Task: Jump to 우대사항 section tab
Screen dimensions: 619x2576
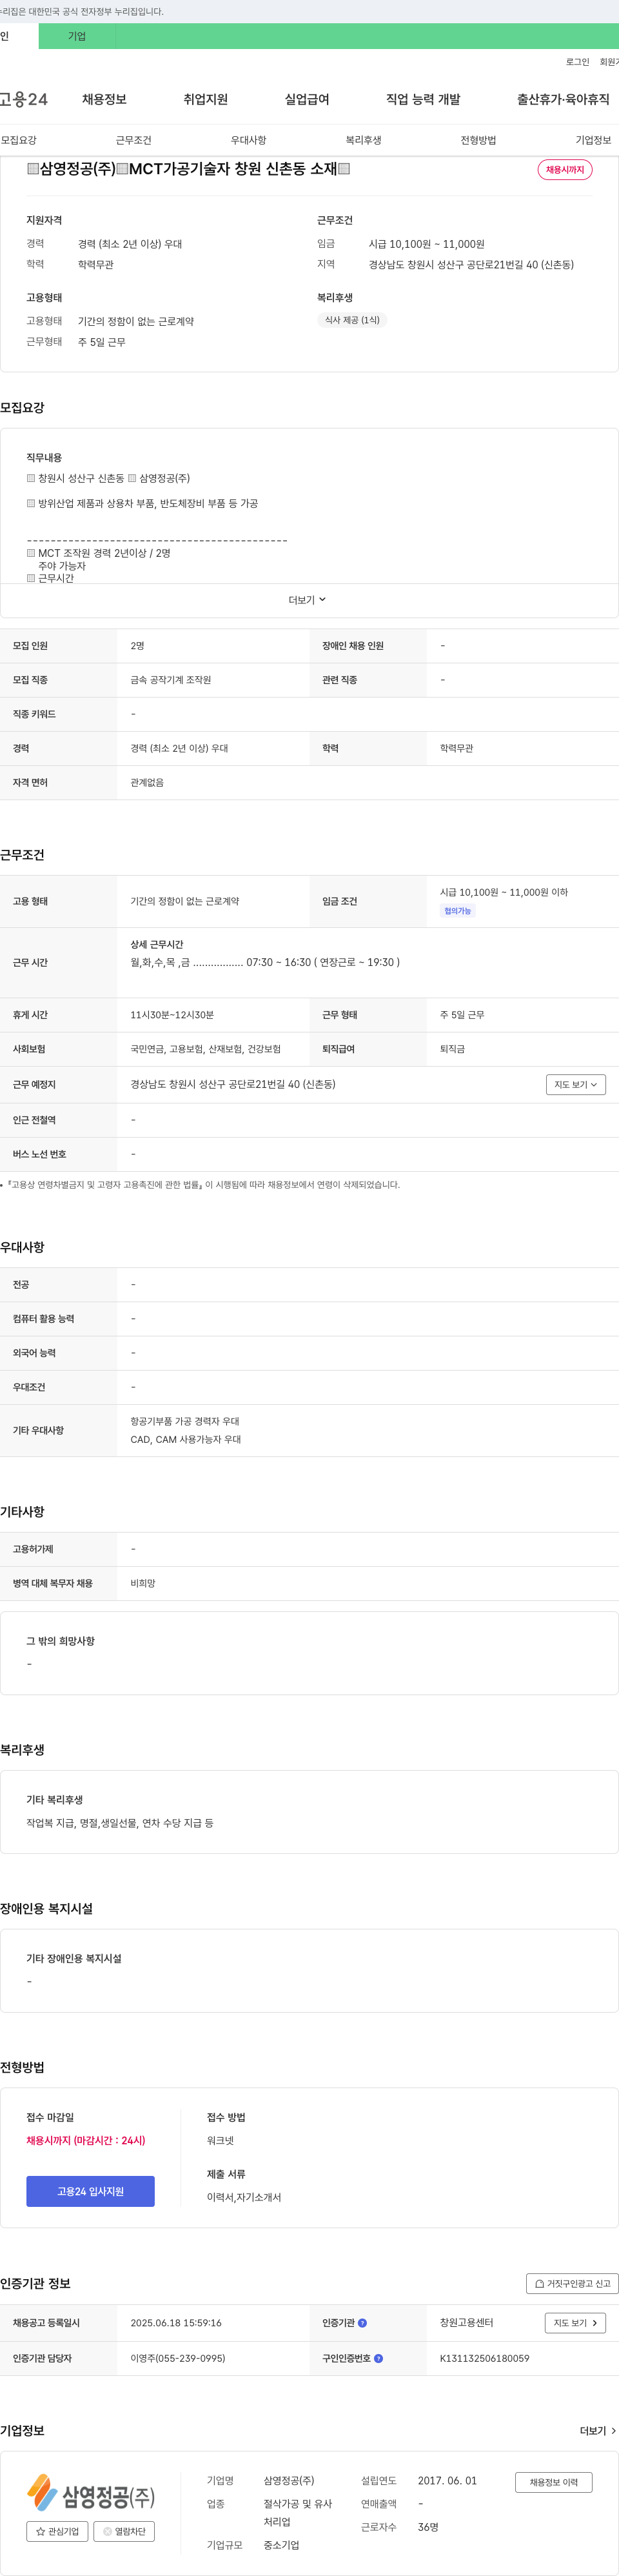Action: pyautogui.click(x=248, y=140)
